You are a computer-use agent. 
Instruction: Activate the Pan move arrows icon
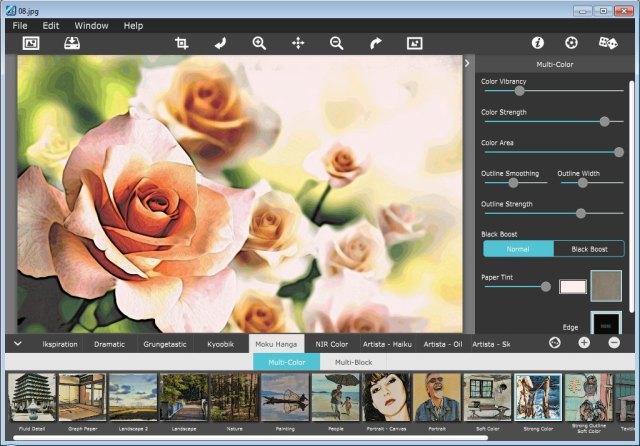(x=298, y=43)
